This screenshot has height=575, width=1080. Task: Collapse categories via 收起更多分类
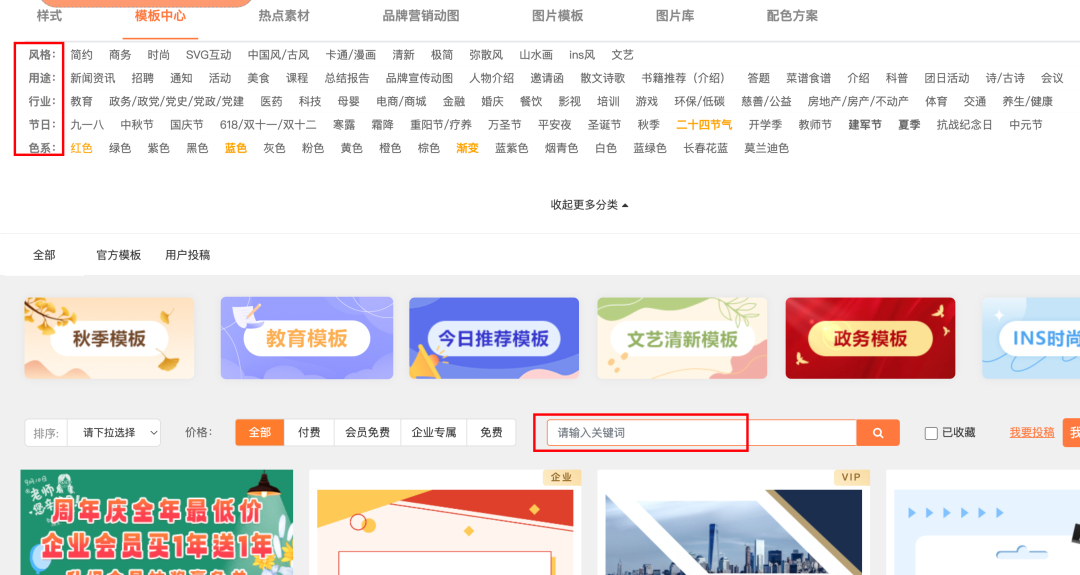point(590,205)
